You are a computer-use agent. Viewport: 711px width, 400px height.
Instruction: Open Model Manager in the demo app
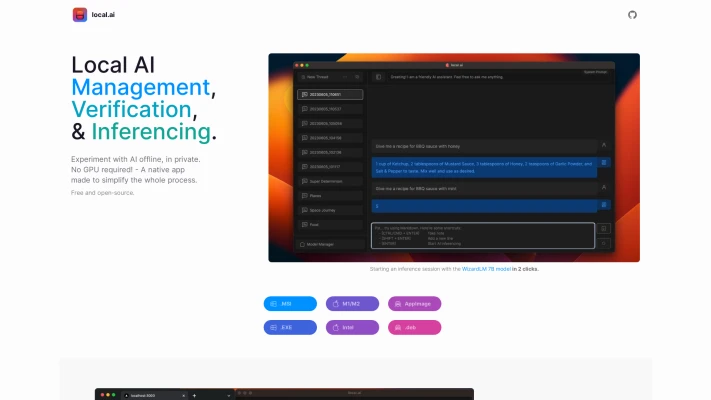(330, 244)
